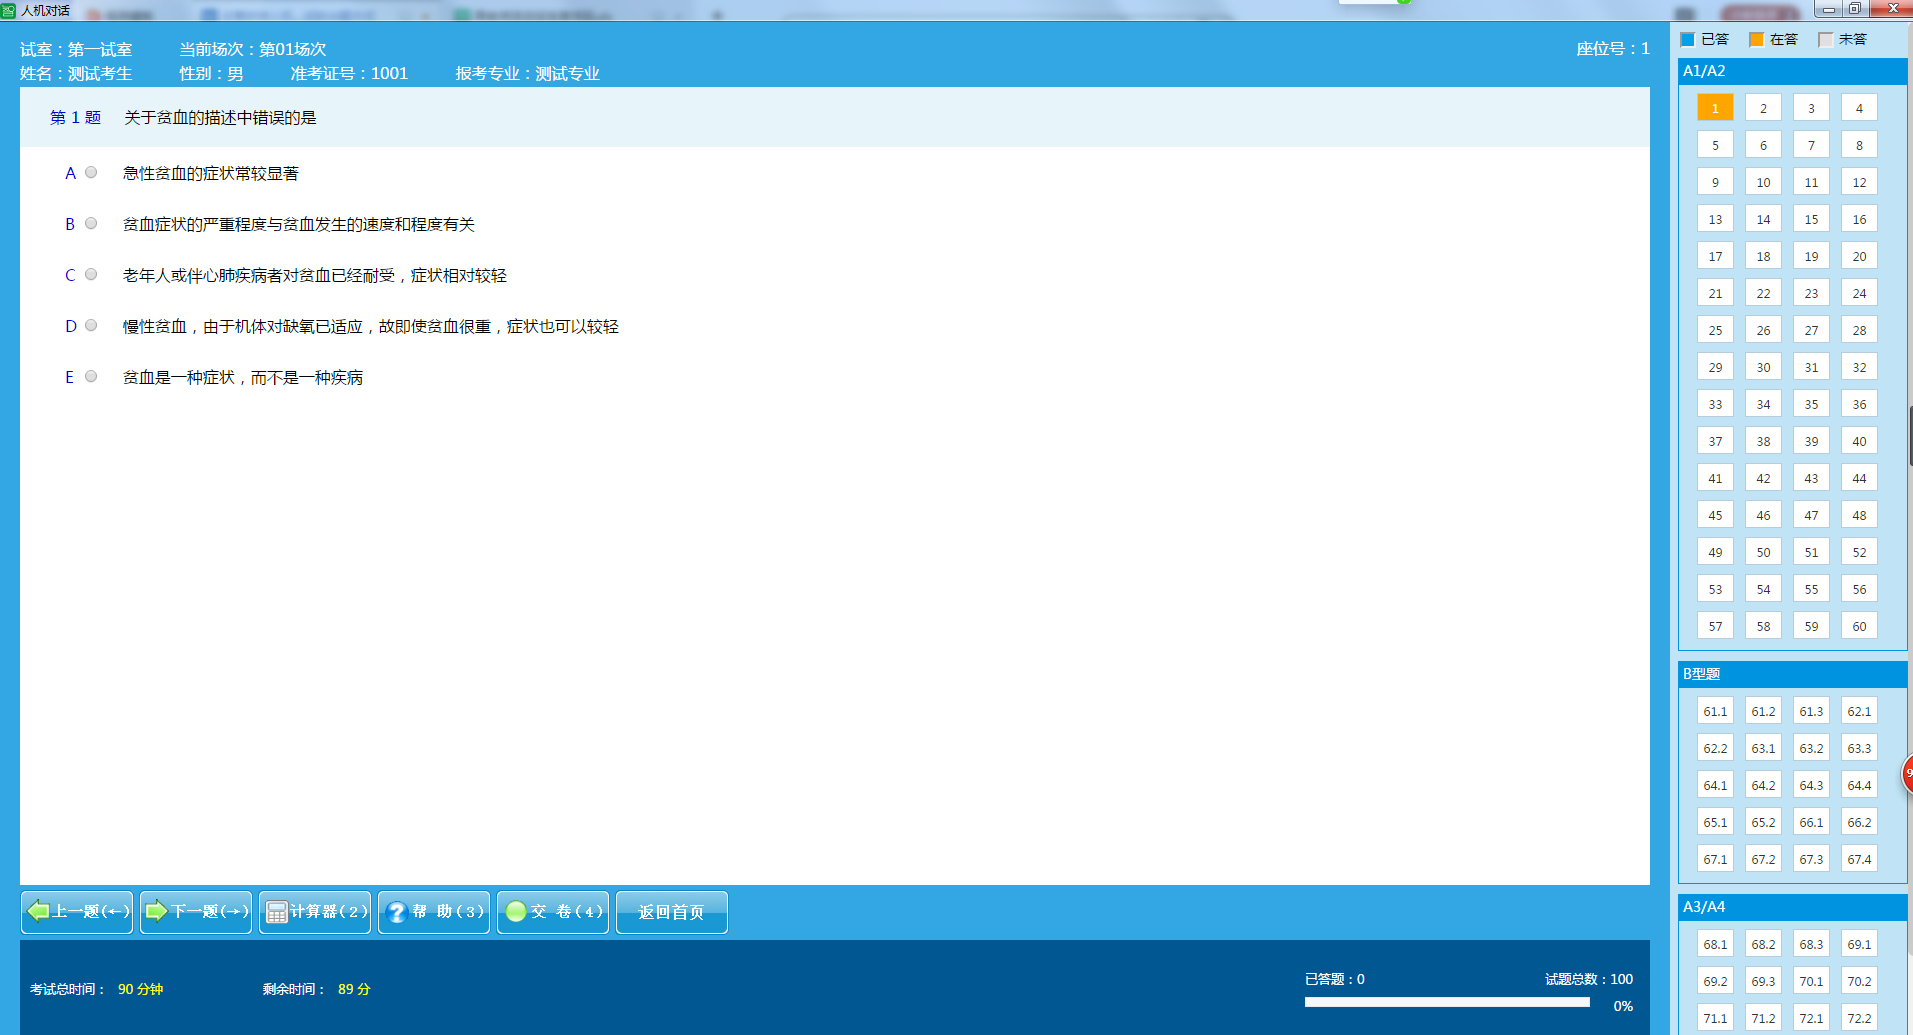The image size is (1913, 1035).
Task: Open question 60 in the A1/A2 grid
Action: click(x=1859, y=626)
